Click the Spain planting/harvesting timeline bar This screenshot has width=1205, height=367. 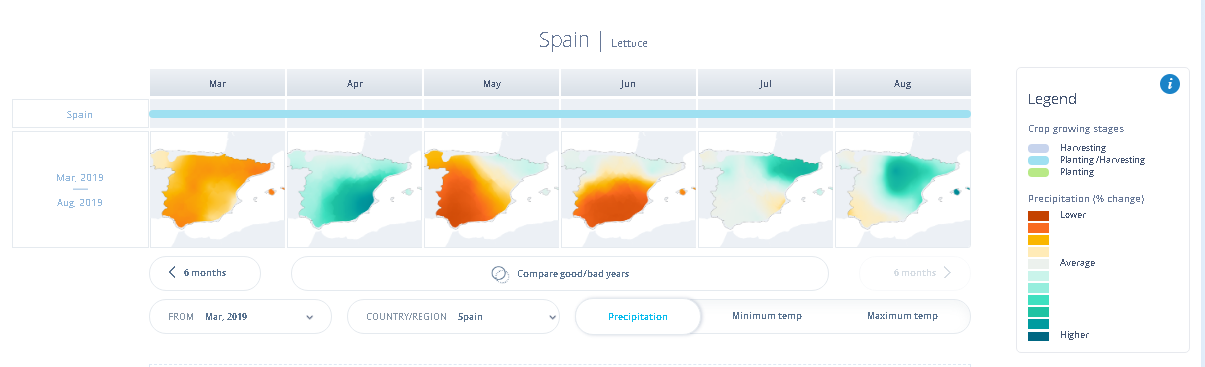560,114
